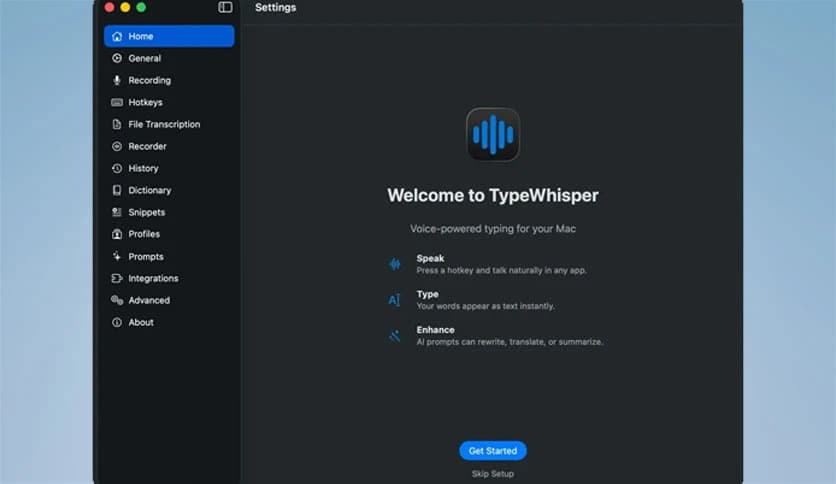
Task: Open the About section
Action: coord(169,322)
